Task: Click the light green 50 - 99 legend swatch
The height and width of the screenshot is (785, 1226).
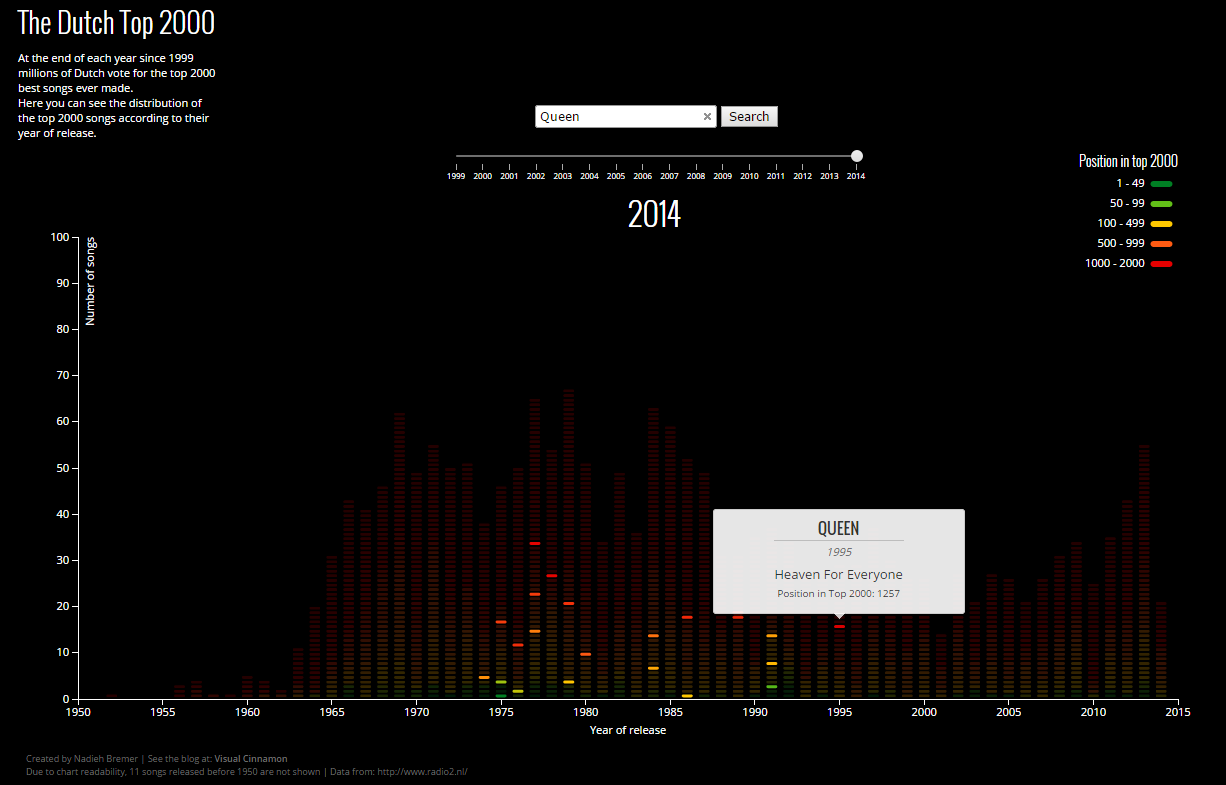Action: (x=1161, y=204)
